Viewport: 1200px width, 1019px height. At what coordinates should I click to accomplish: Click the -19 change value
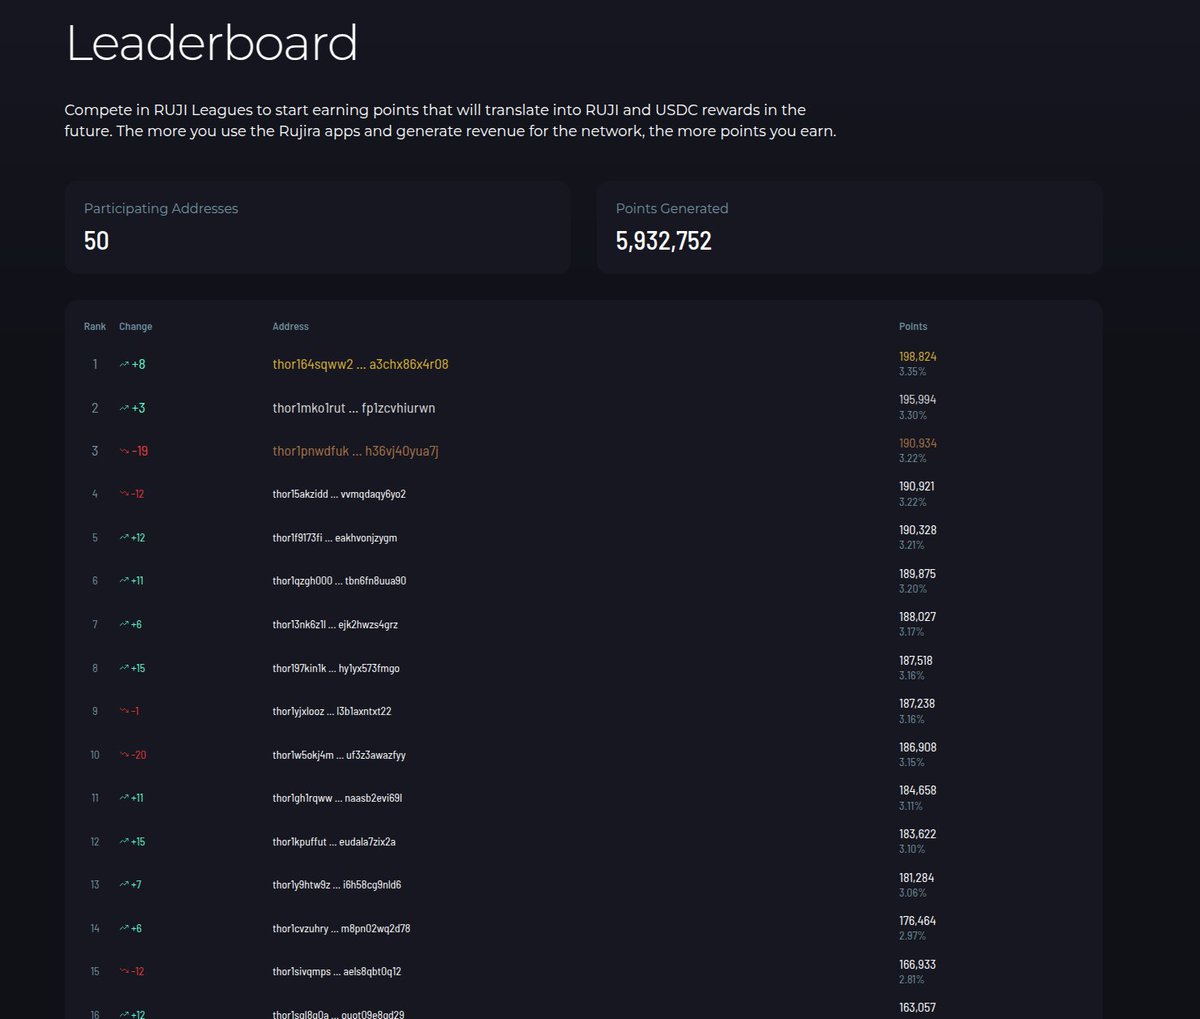coord(140,451)
